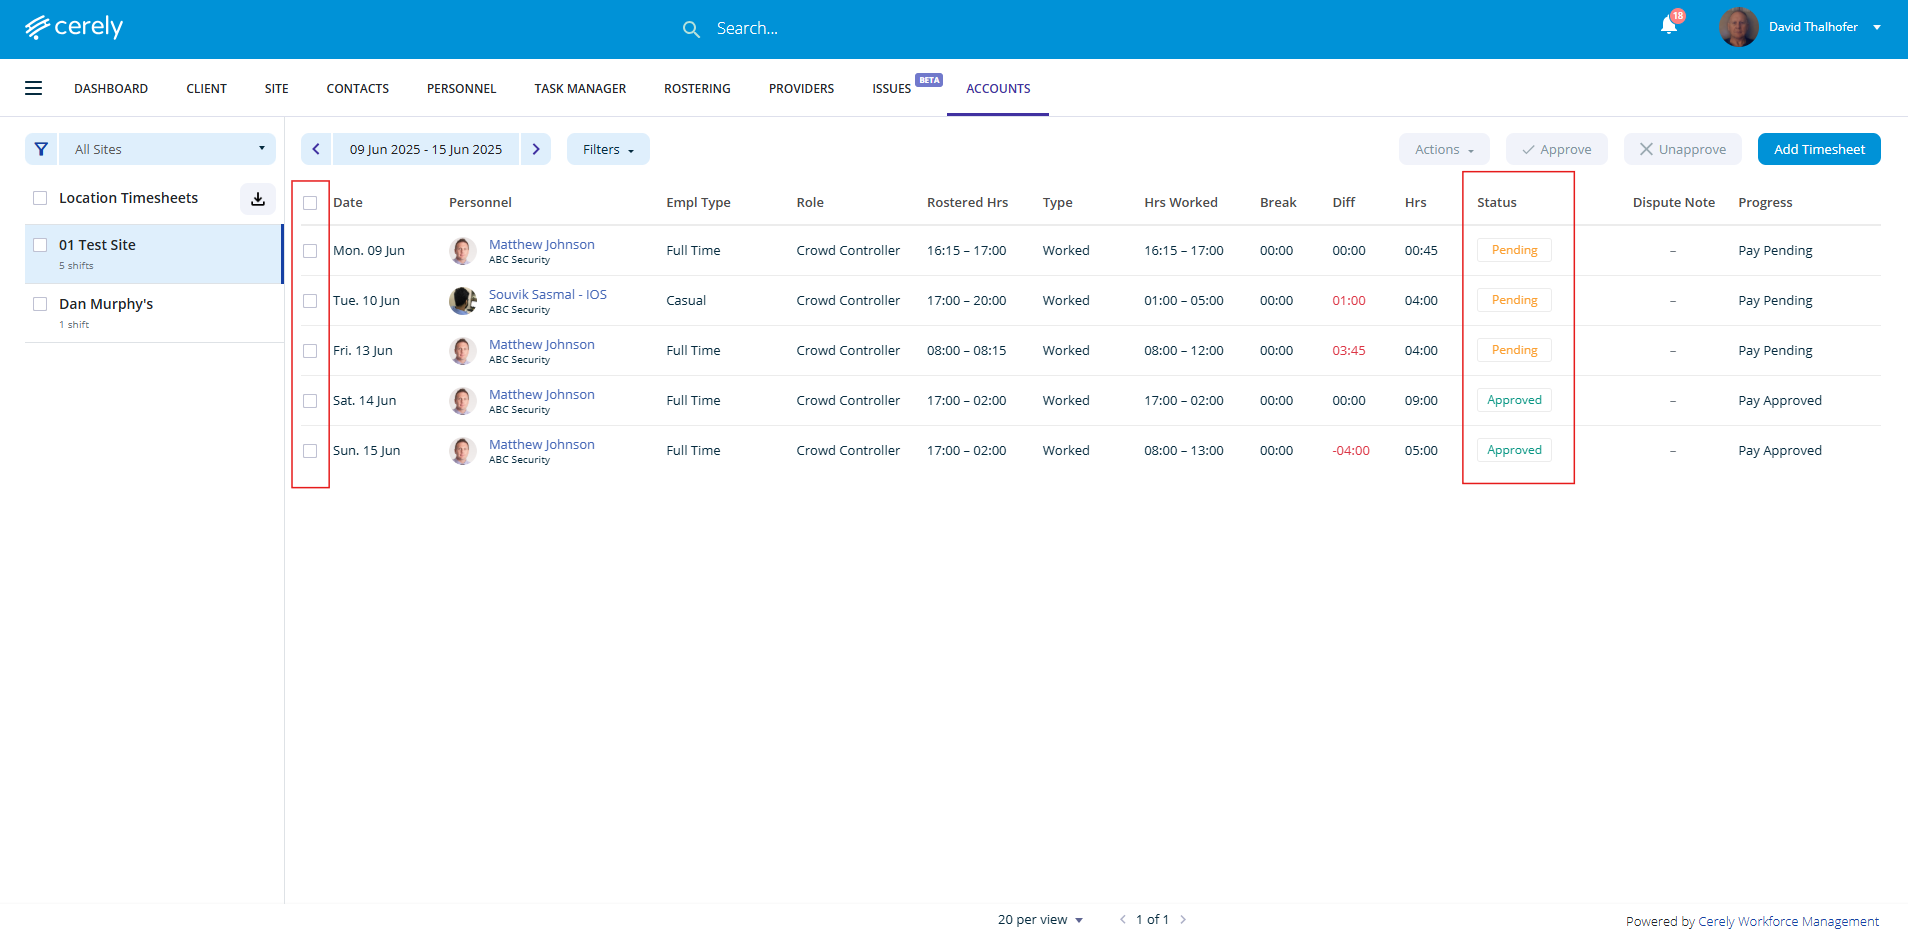This screenshot has width=1908, height=934.
Task: Check the Dan Murphy's site checkbox
Action: pyautogui.click(x=40, y=304)
